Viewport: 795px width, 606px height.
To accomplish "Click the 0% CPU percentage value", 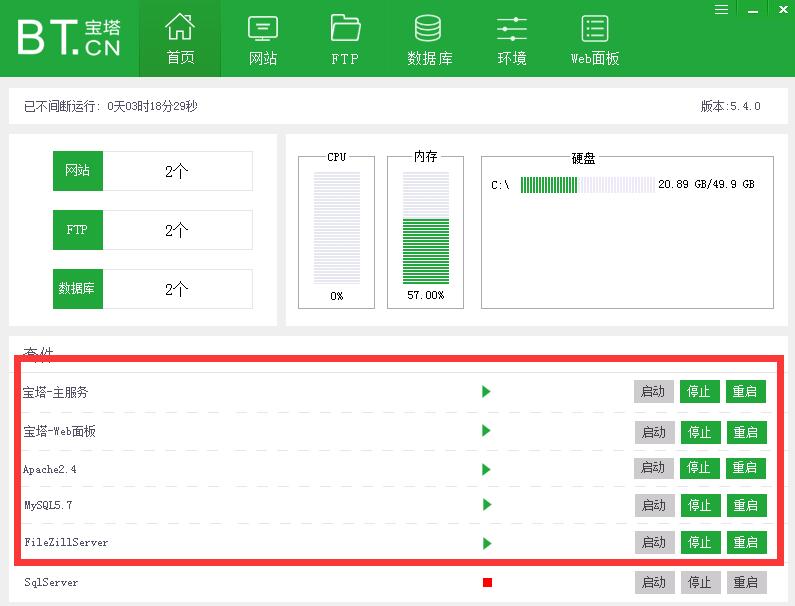I will coord(337,296).
